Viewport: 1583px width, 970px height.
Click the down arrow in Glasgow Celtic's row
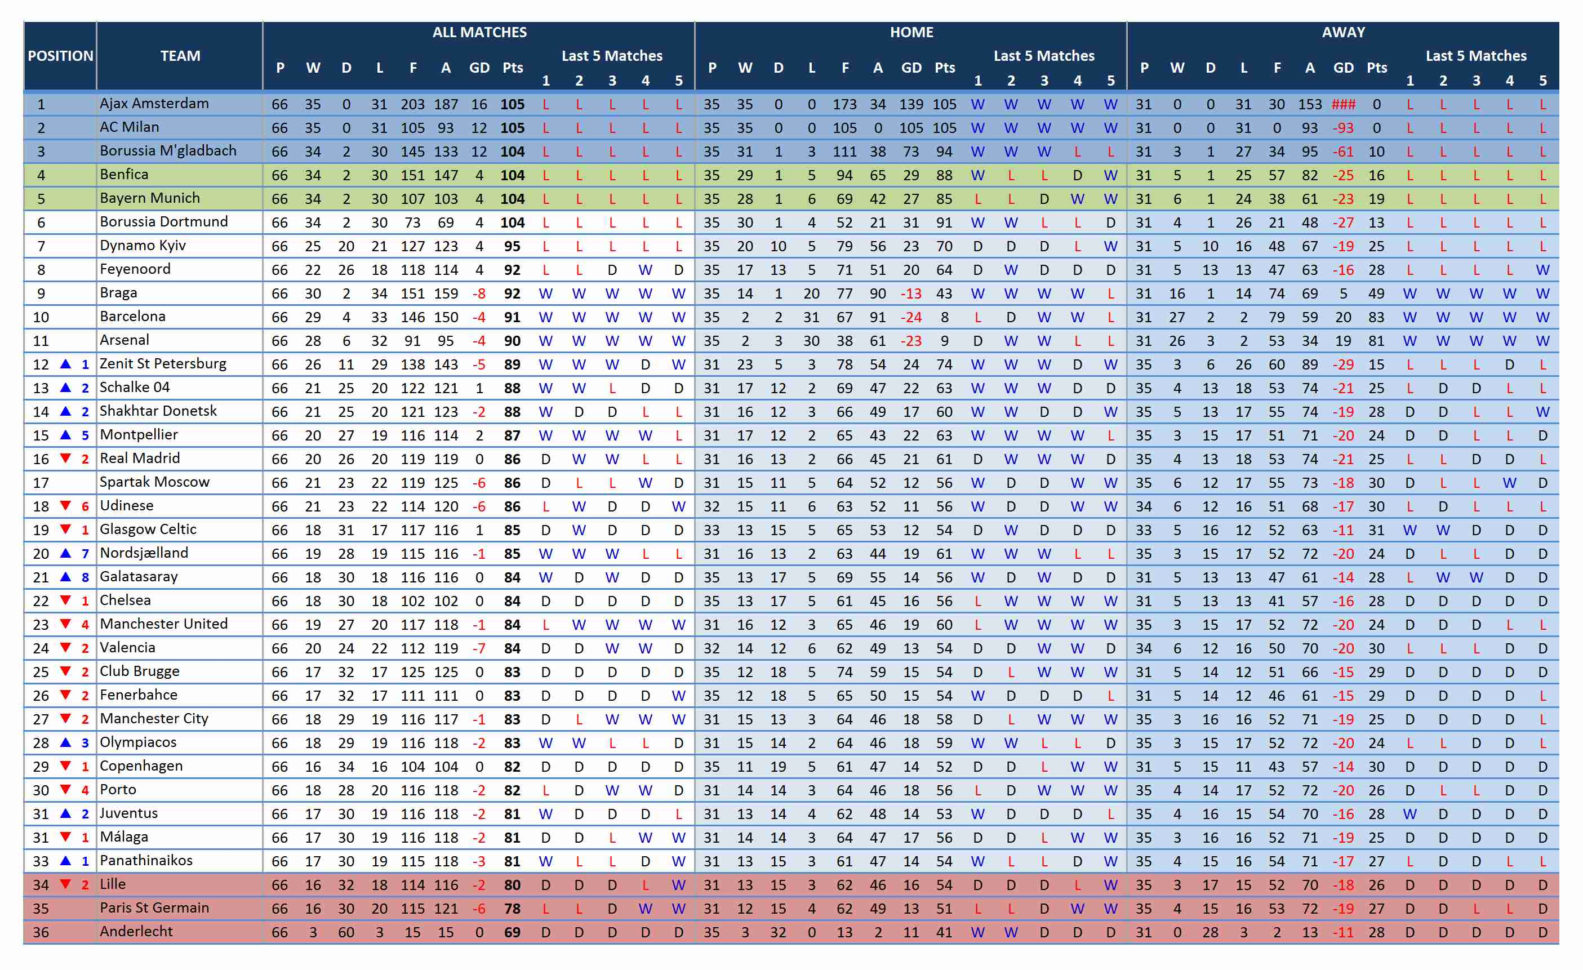click(x=65, y=530)
